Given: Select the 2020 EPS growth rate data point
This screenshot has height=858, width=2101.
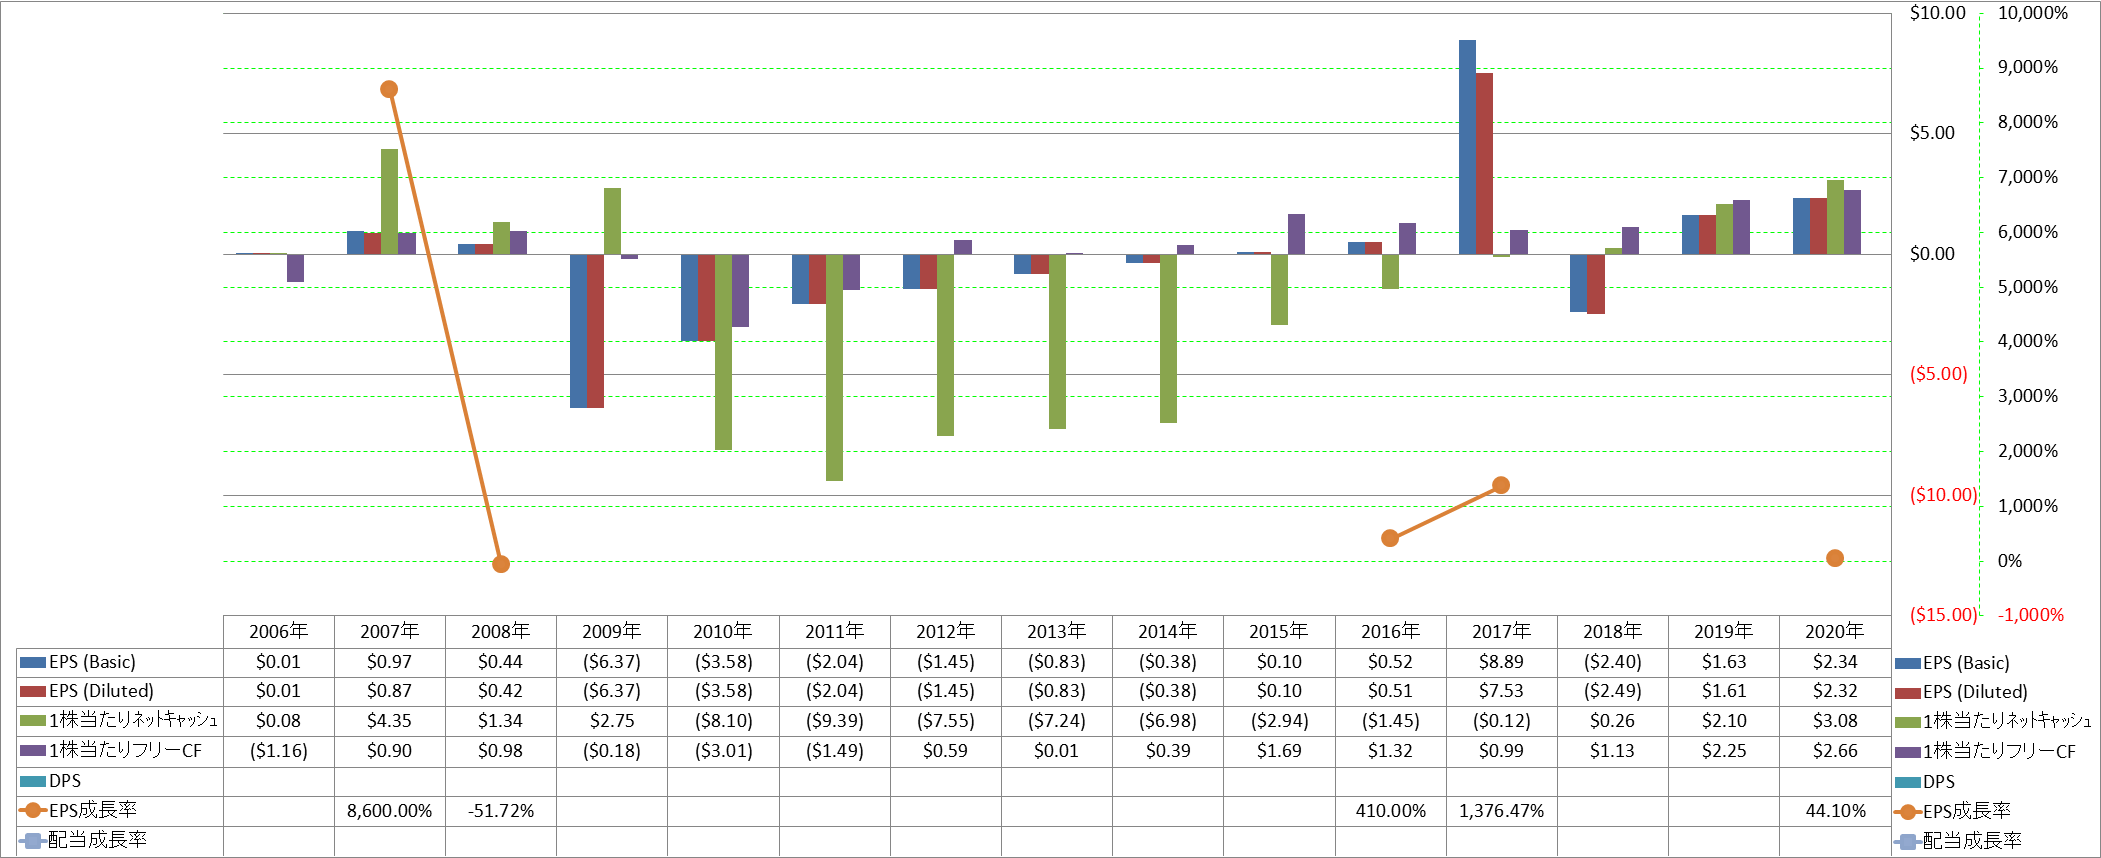Looking at the screenshot, I should [x=1835, y=558].
